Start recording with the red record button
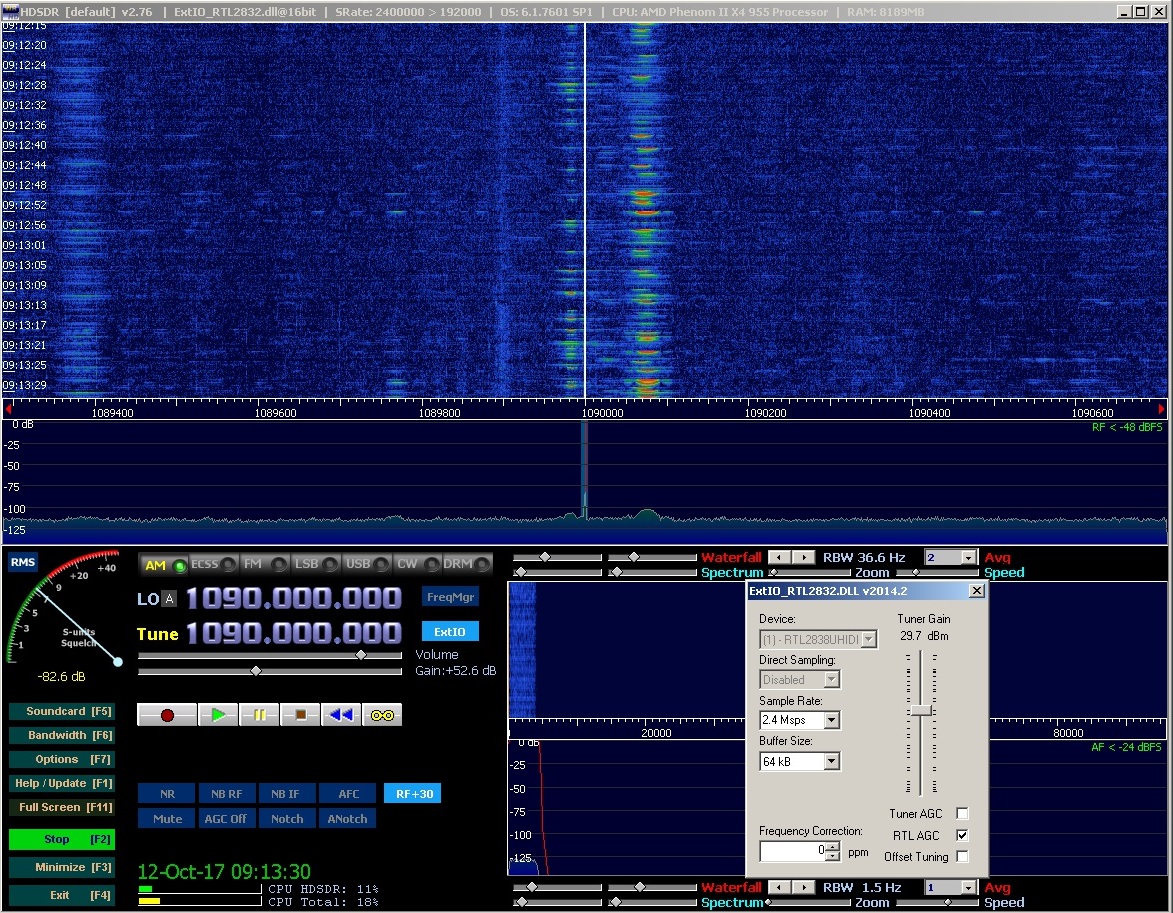The height and width of the screenshot is (913, 1173). pyautogui.click(x=167, y=715)
